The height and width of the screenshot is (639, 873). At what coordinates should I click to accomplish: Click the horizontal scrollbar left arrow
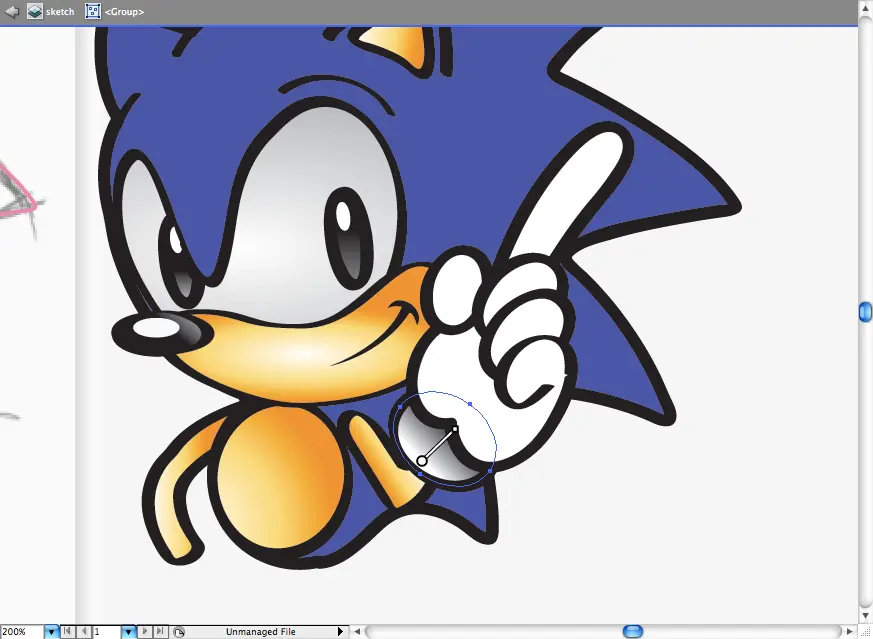coord(357,631)
